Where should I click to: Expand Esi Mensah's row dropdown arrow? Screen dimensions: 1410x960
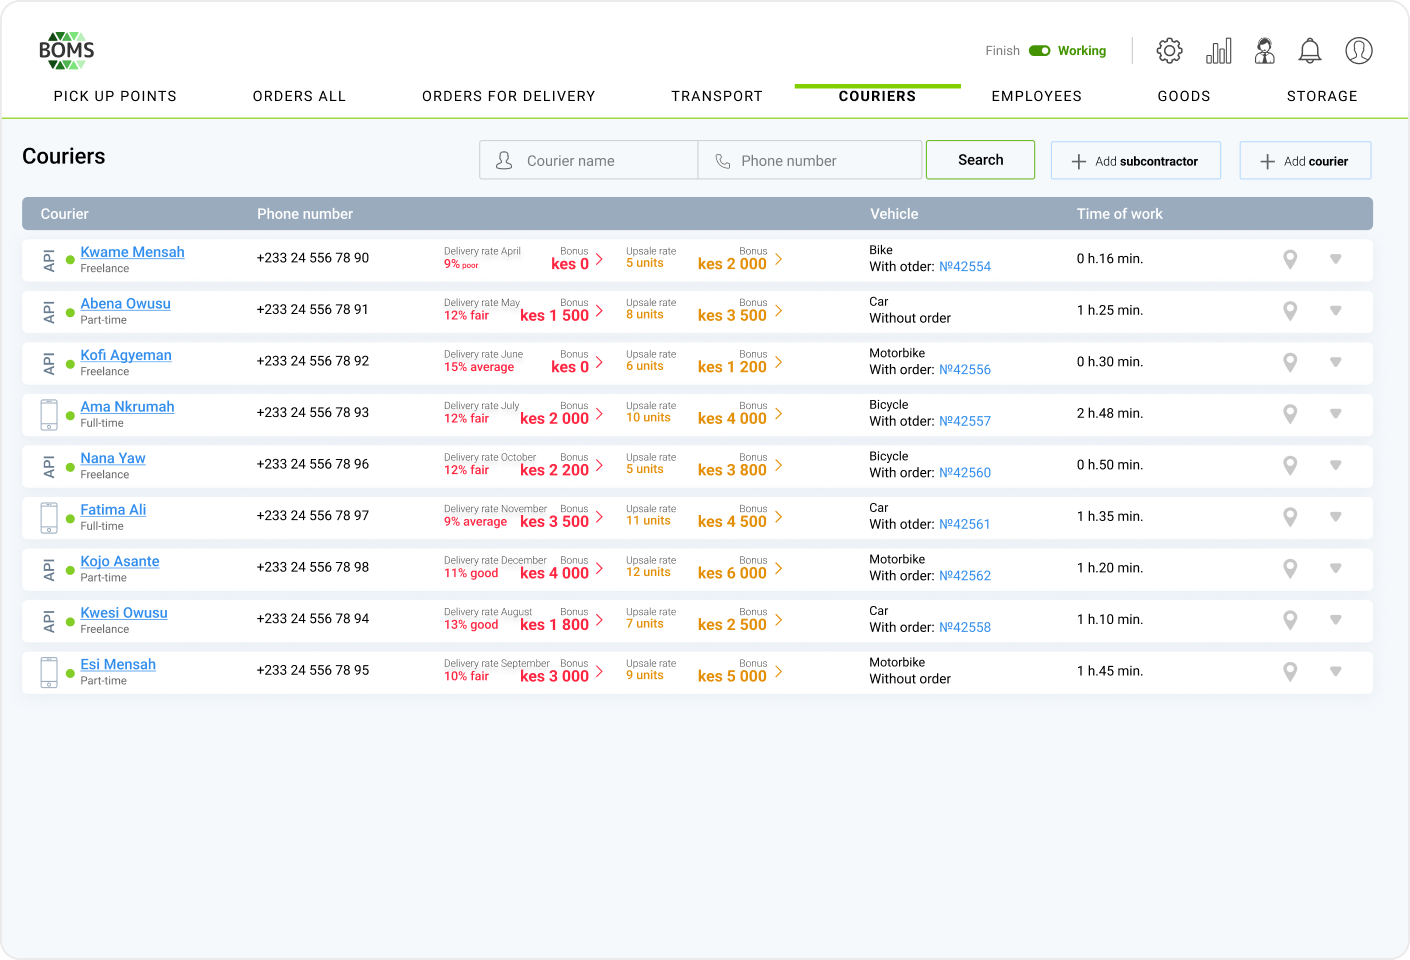tap(1335, 671)
